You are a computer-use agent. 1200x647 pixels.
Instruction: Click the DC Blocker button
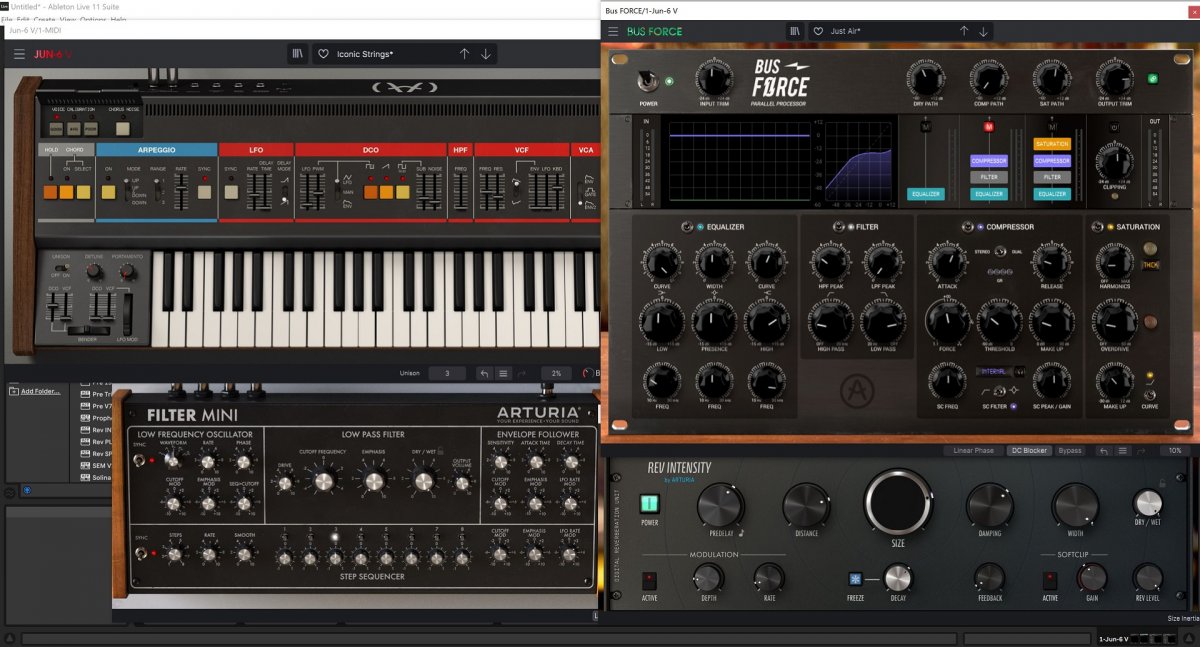(x=1028, y=451)
